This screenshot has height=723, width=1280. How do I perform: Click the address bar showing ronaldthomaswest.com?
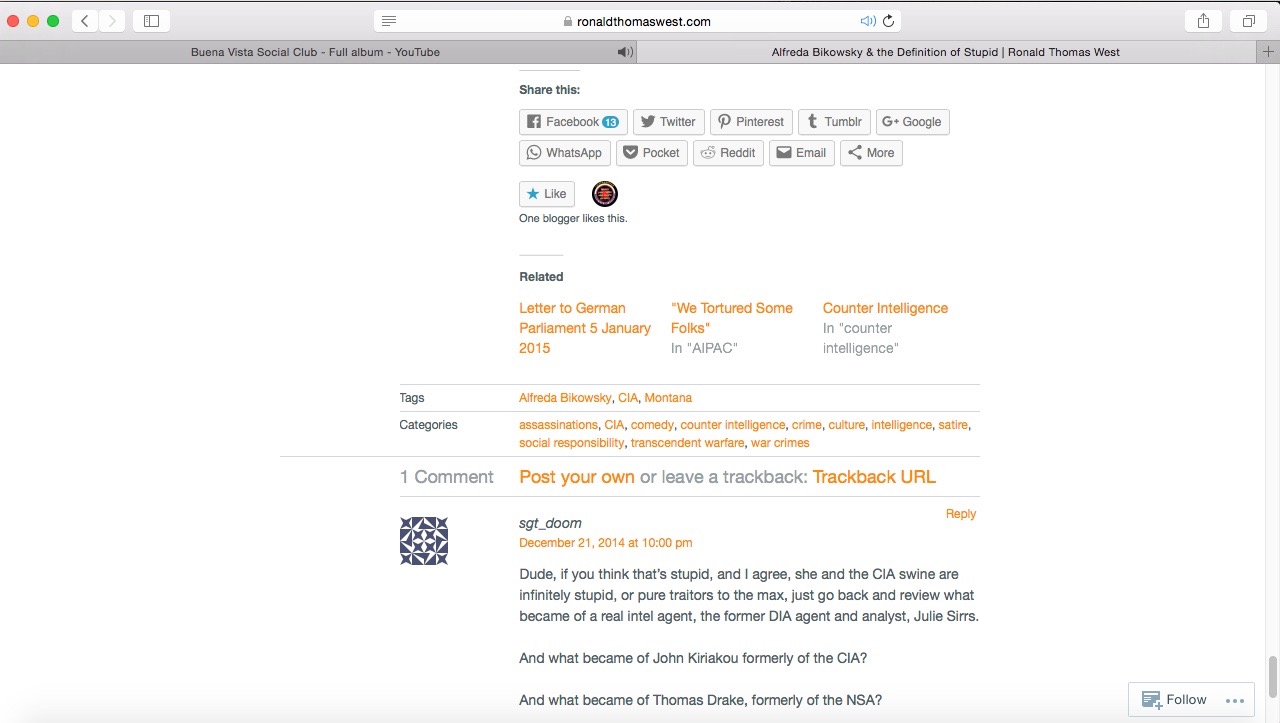tap(640, 21)
